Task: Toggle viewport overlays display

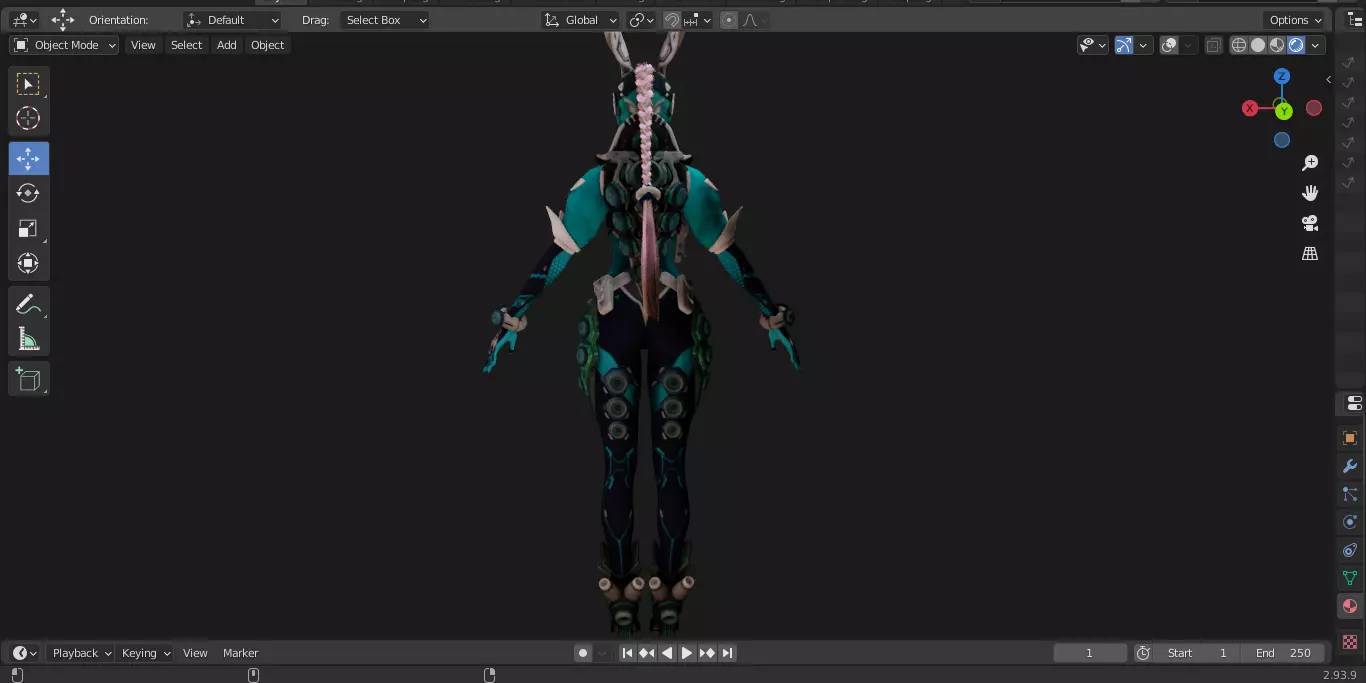Action: coord(1169,45)
